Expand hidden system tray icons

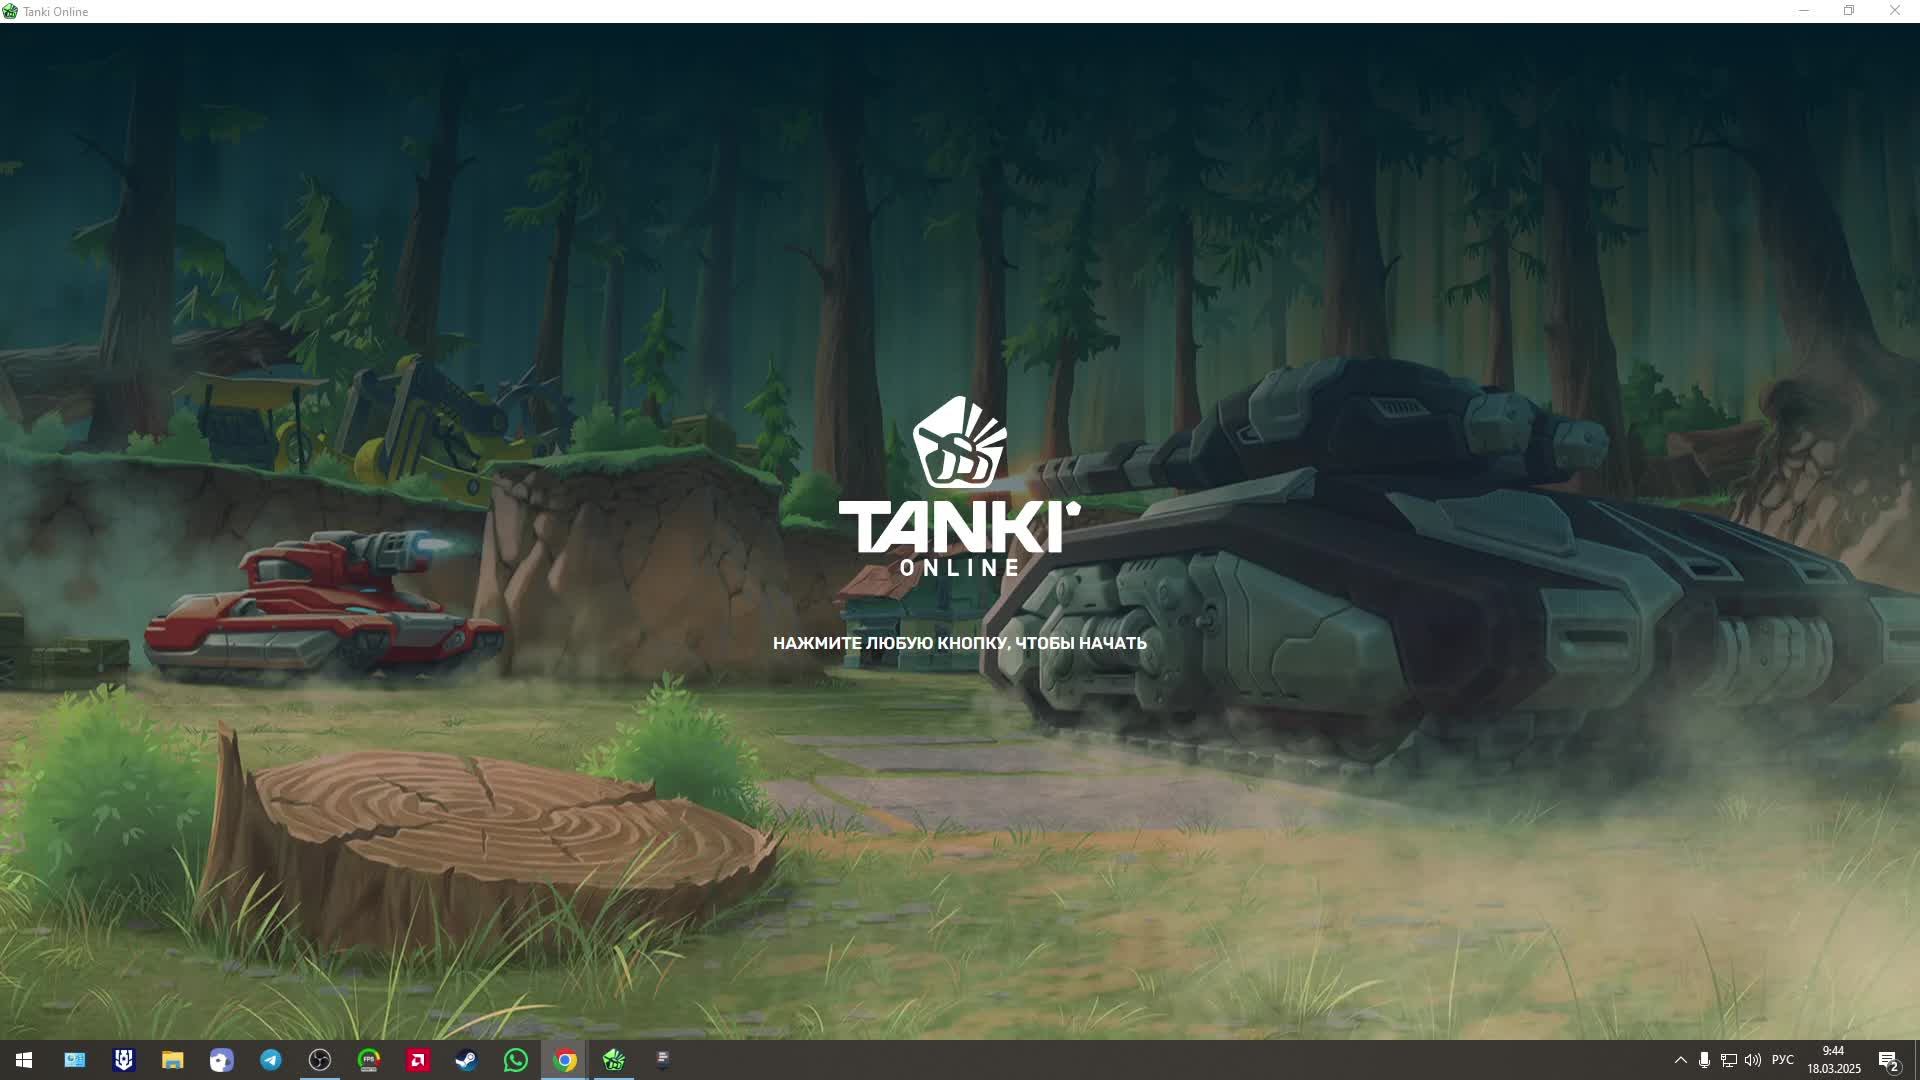pos(1681,1060)
